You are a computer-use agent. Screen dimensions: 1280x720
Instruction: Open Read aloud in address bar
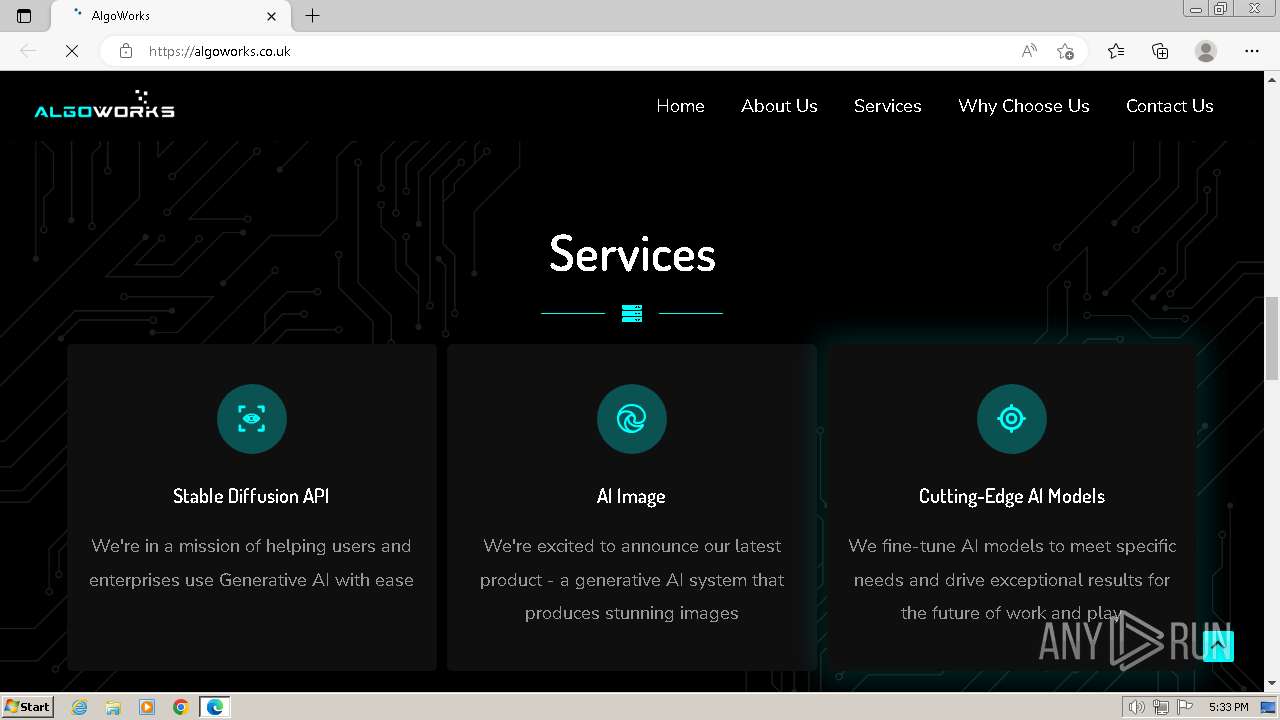pos(1029,51)
